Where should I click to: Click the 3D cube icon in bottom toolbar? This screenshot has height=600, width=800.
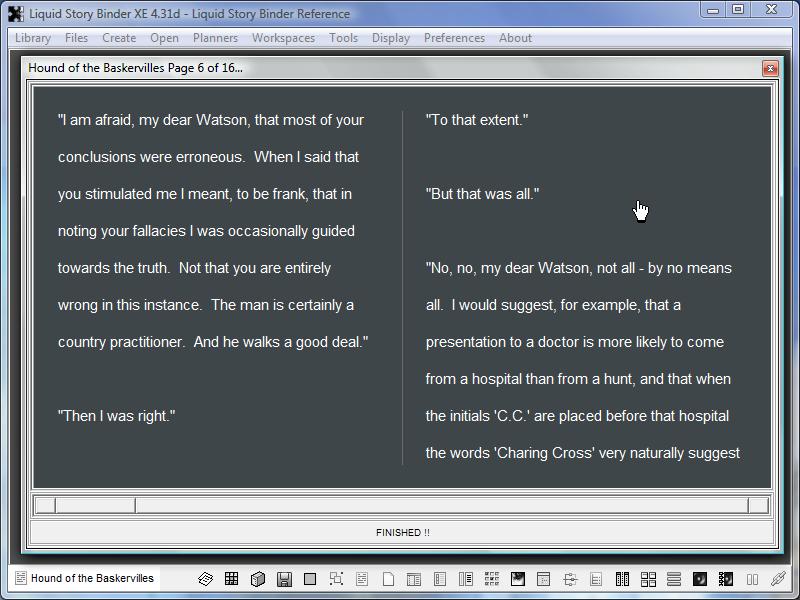[258, 579]
